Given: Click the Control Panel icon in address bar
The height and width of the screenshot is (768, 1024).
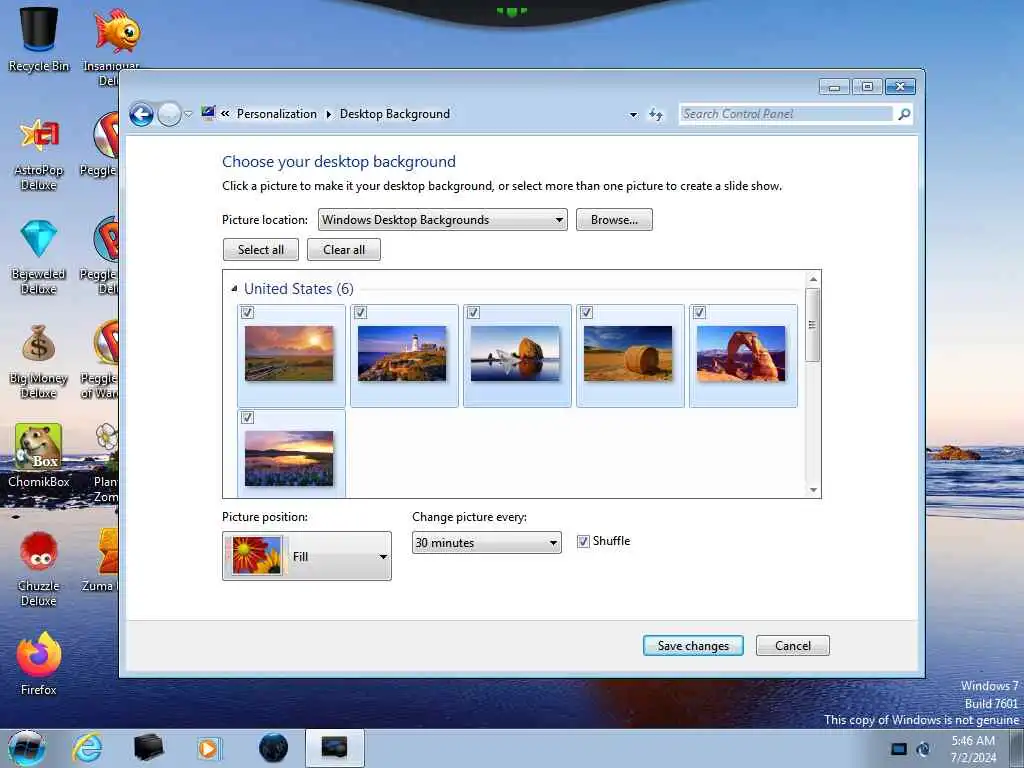Looking at the screenshot, I should (x=208, y=113).
